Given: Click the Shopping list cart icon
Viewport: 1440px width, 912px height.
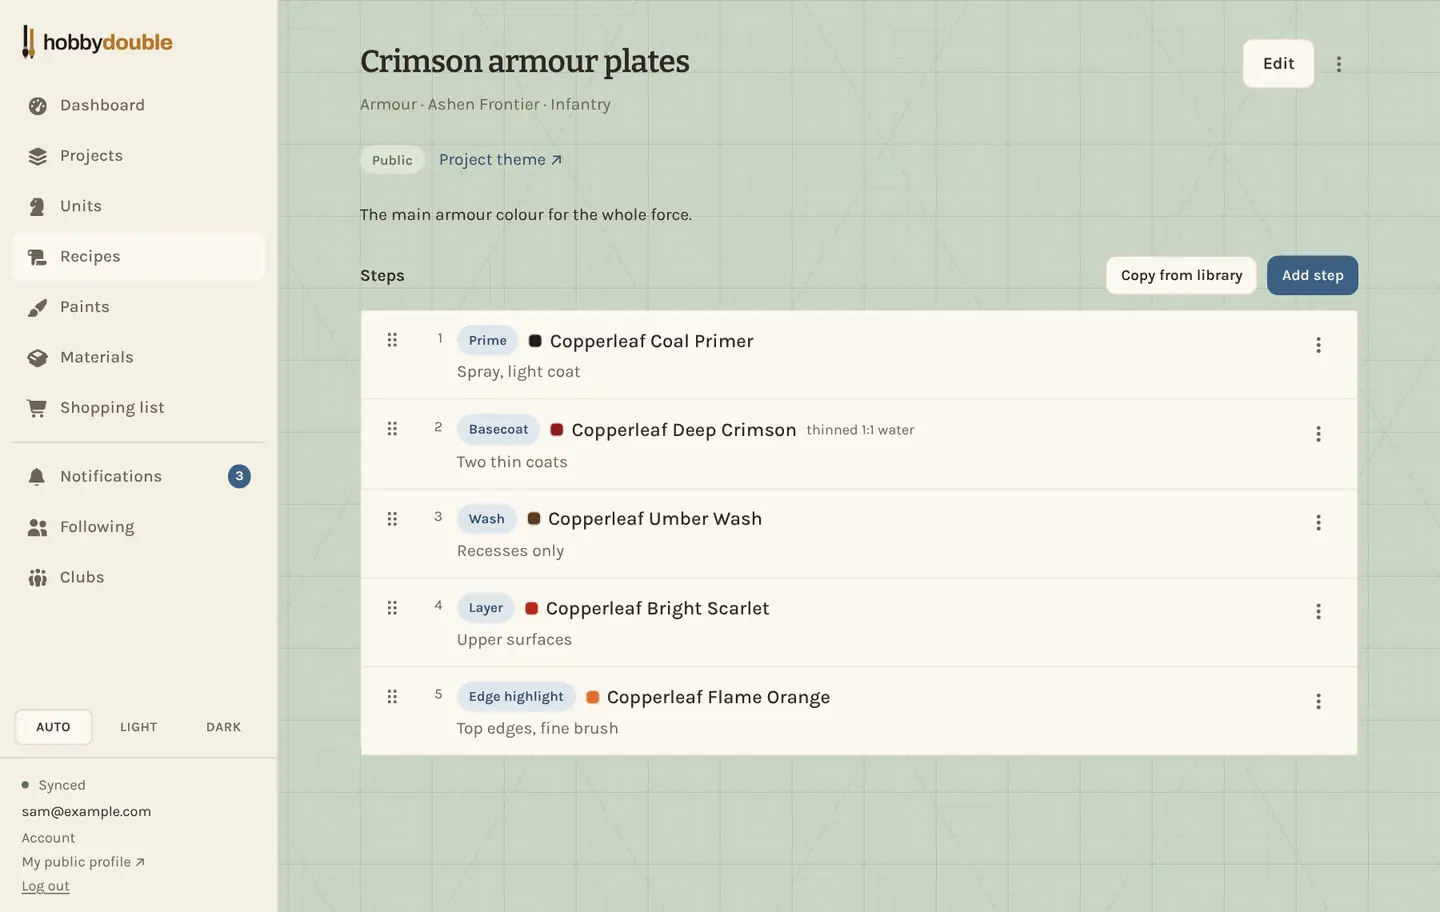Looking at the screenshot, I should point(38,408).
